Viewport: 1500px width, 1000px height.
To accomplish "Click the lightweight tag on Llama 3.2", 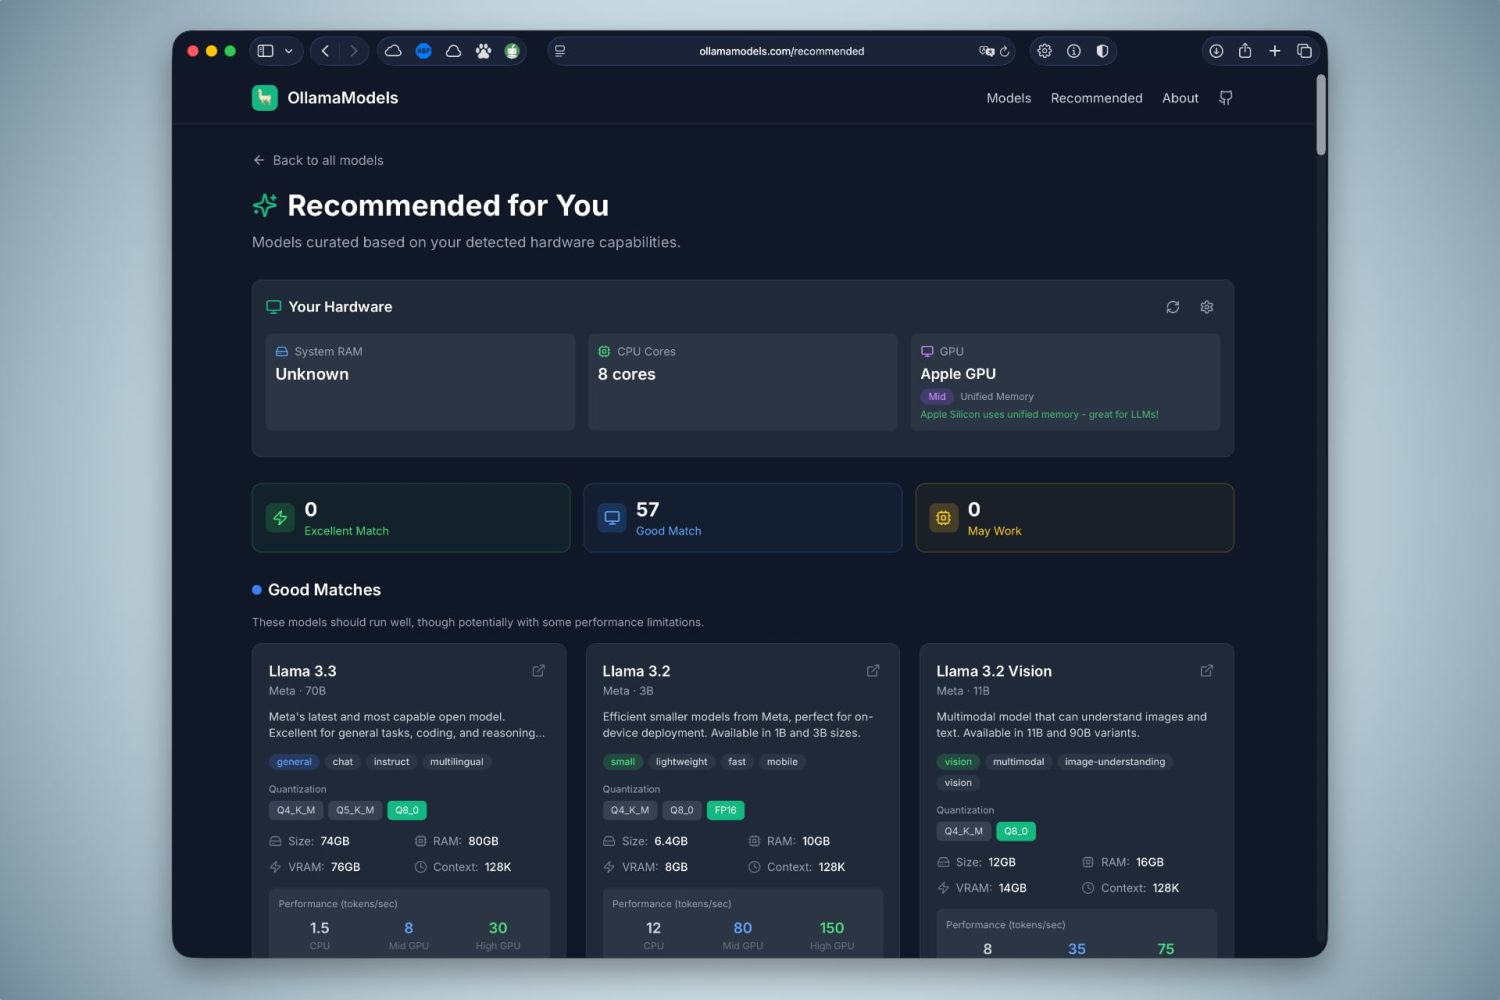I will pos(682,762).
